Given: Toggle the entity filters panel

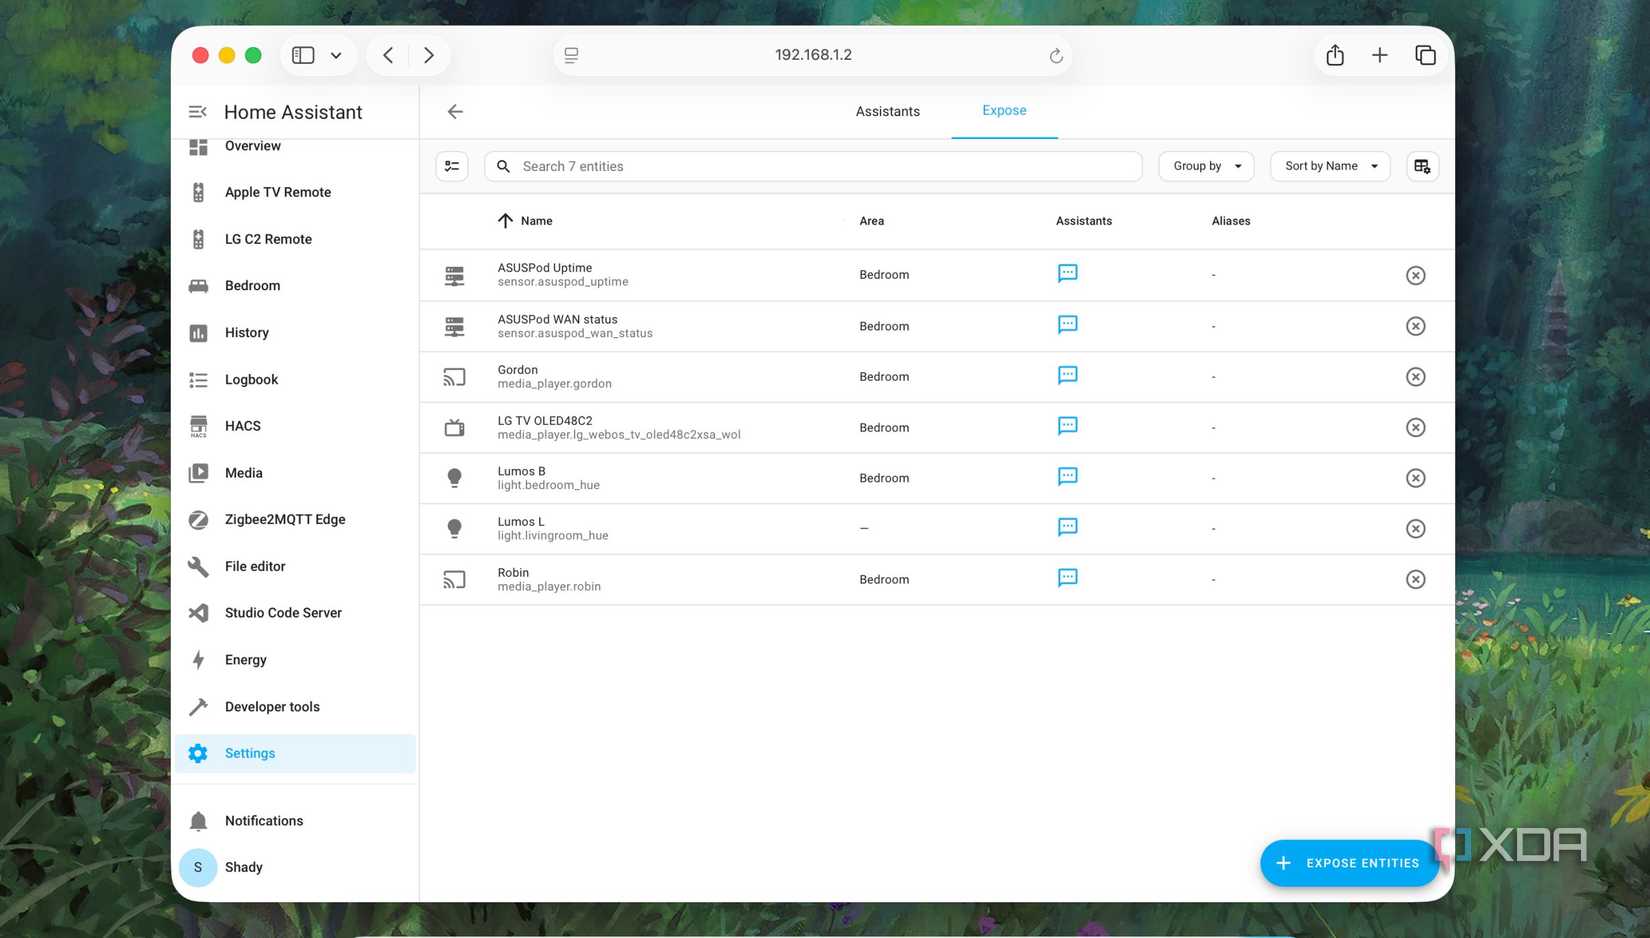Looking at the screenshot, I should (452, 166).
